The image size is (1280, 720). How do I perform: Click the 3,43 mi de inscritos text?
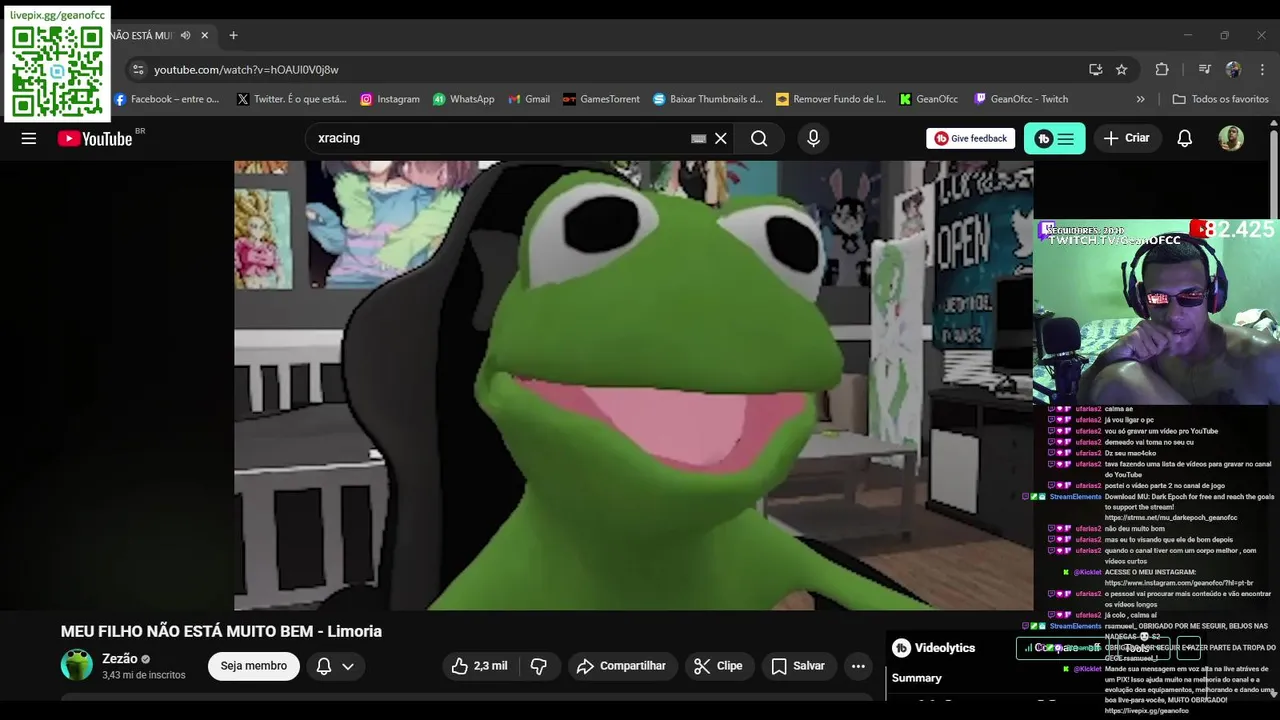coord(144,675)
